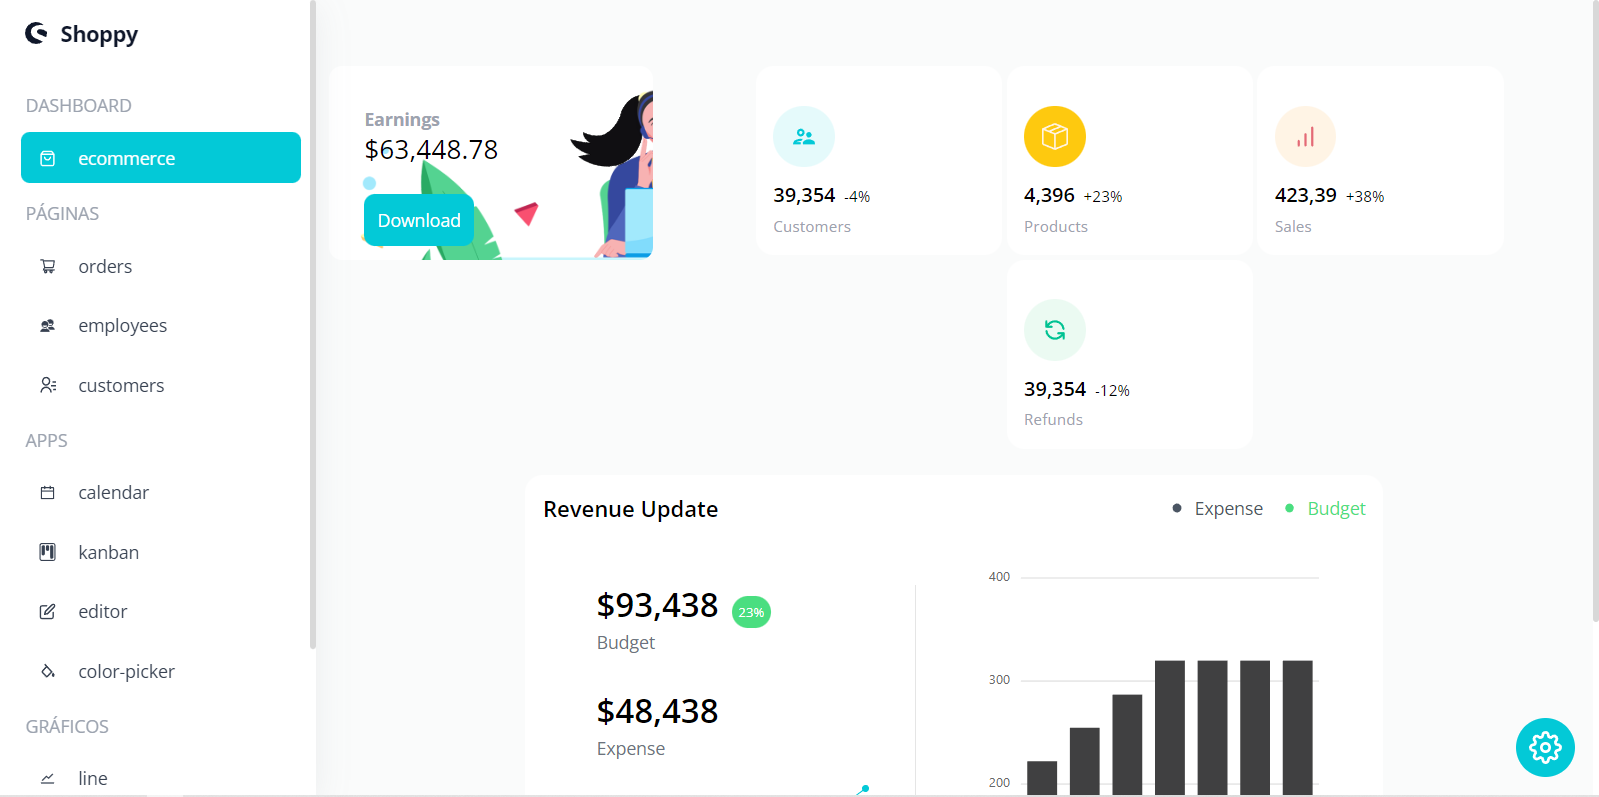
Task: Click the Earnings amount $63,448.78
Action: pyautogui.click(x=431, y=150)
